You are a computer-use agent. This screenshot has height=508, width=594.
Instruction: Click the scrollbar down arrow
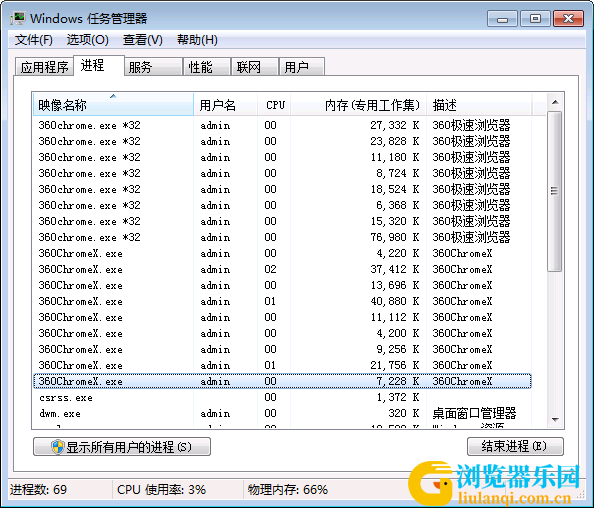point(555,420)
